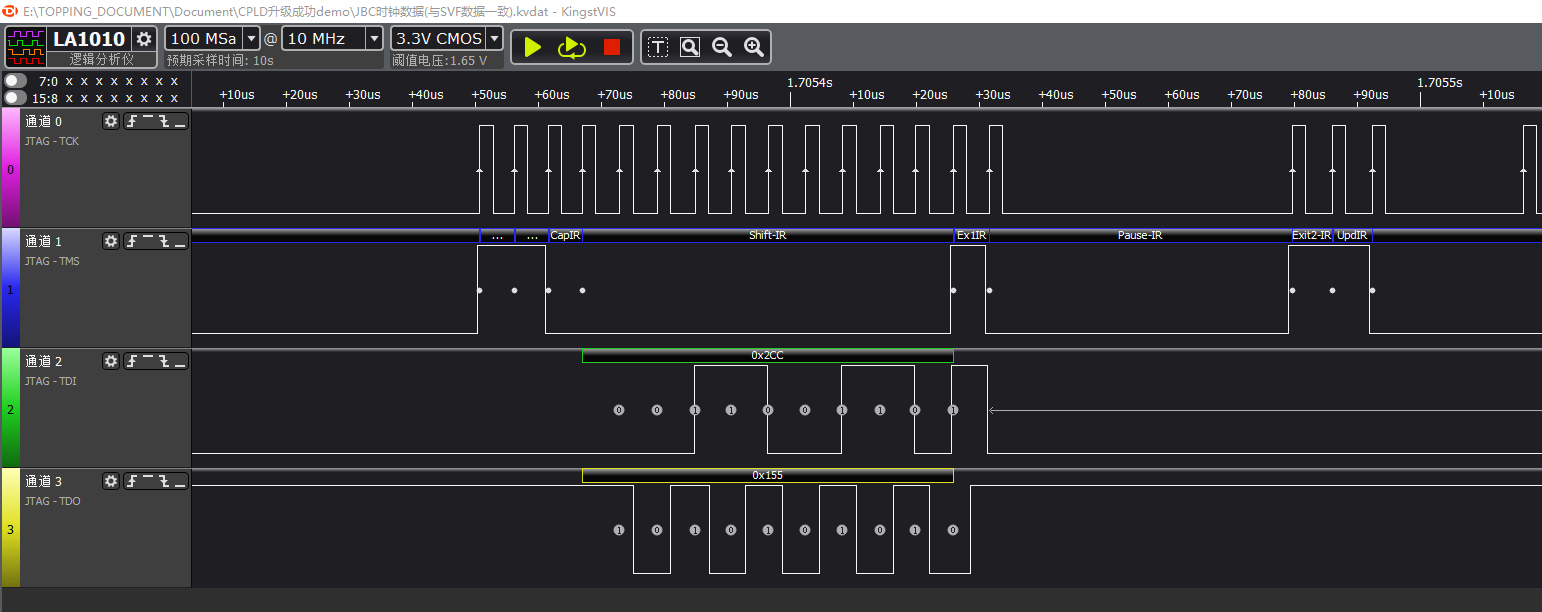The height and width of the screenshot is (612, 1542).
Task: Open settings gear for 通道 1
Action: pyautogui.click(x=111, y=241)
